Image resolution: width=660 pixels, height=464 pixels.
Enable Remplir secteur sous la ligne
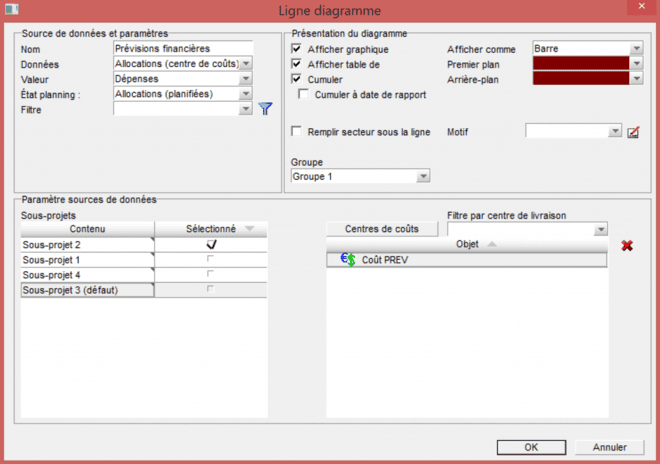(296, 131)
